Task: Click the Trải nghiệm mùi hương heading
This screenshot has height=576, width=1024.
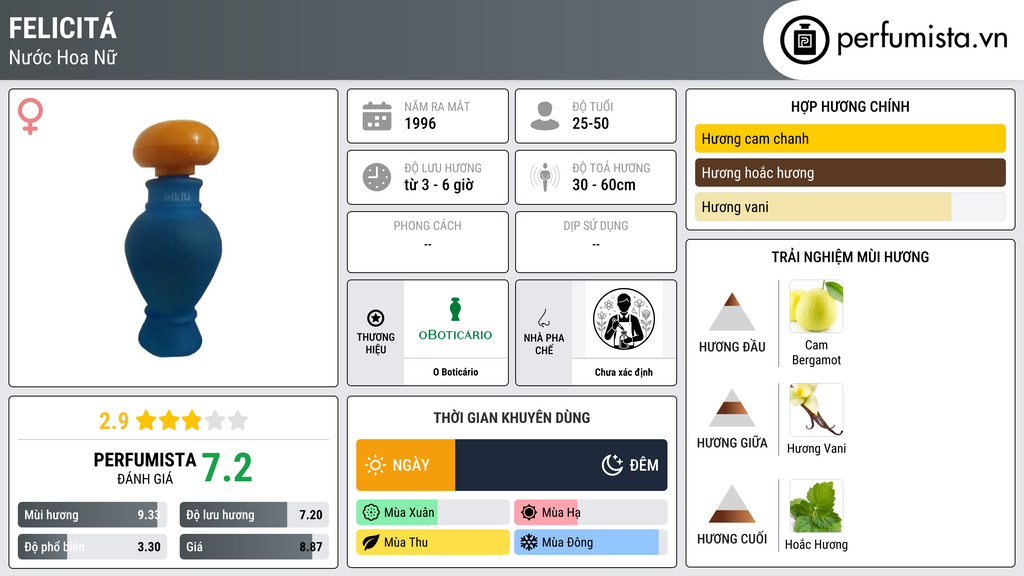Action: click(850, 257)
